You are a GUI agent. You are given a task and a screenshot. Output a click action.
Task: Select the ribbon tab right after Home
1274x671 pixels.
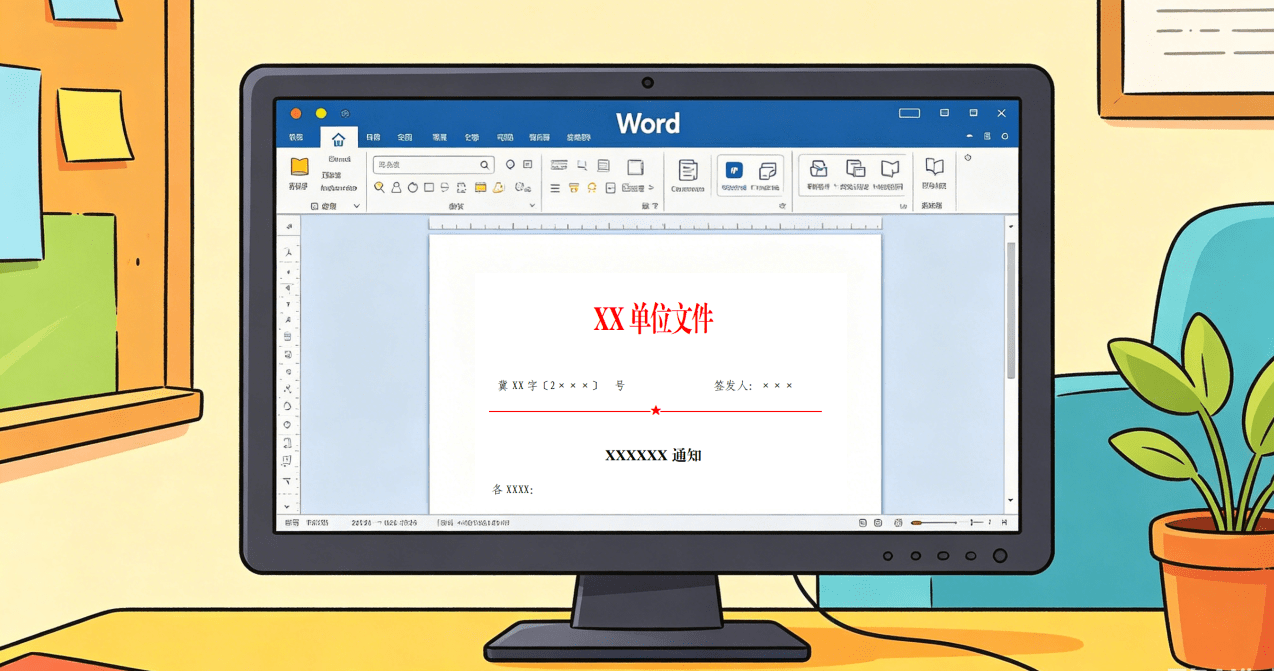point(373,138)
